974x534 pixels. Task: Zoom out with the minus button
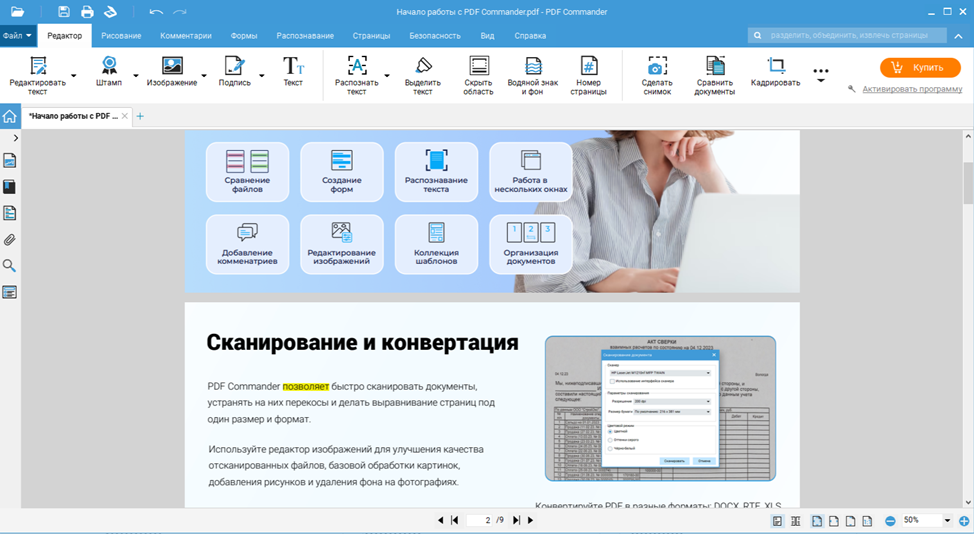[890, 521]
